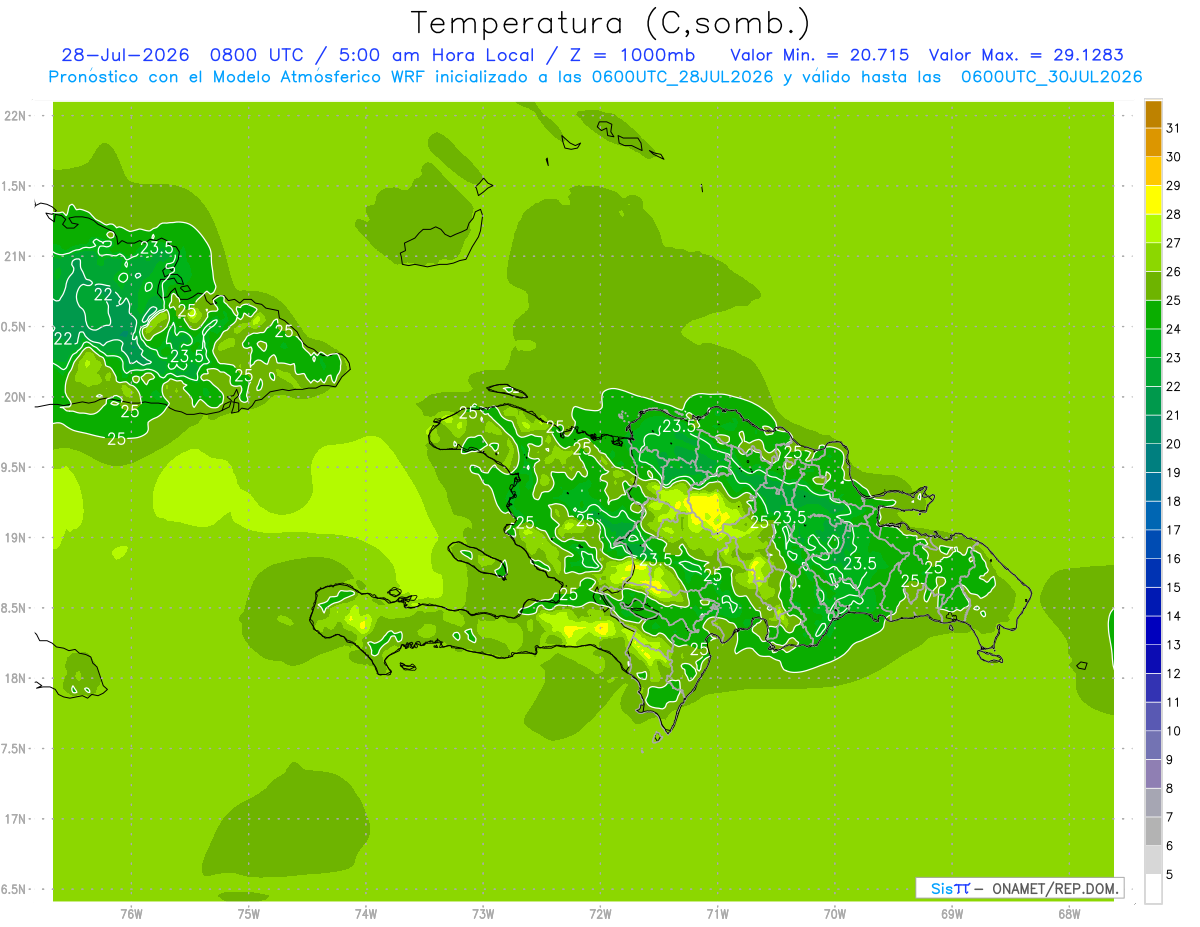Click the "21N" latitude axis label
Image resolution: width=1200 pixels, height=927 pixels.
(x=16, y=257)
